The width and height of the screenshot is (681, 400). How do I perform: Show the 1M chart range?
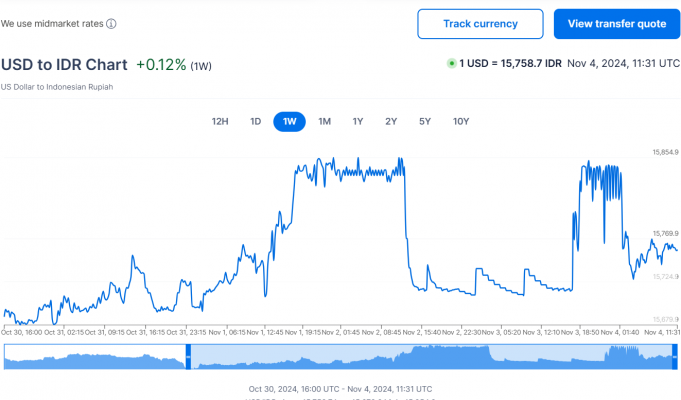324,122
